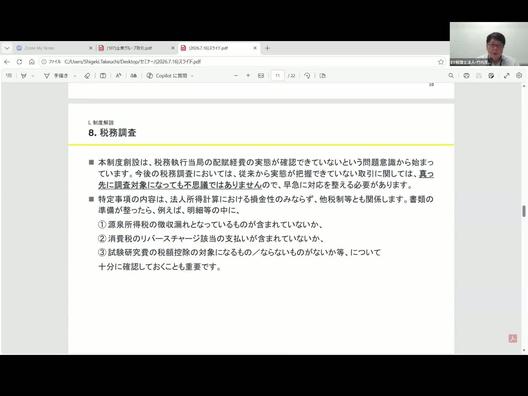Image resolution: width=528 pixels, height=396 pixels.
Task: Open the PDF search magnifier
Action: (x=451, y=76)
